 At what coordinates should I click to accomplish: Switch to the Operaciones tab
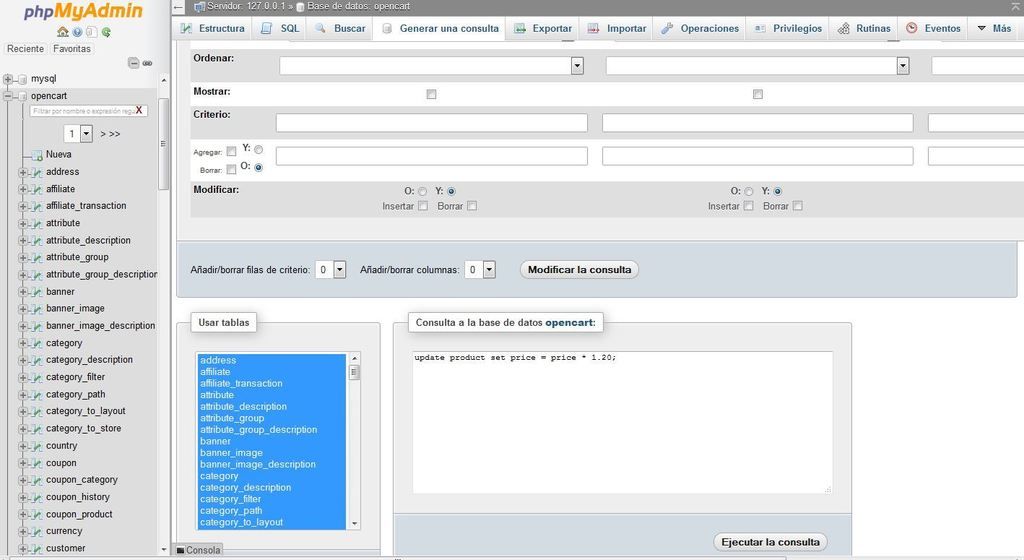click(700, 28)
